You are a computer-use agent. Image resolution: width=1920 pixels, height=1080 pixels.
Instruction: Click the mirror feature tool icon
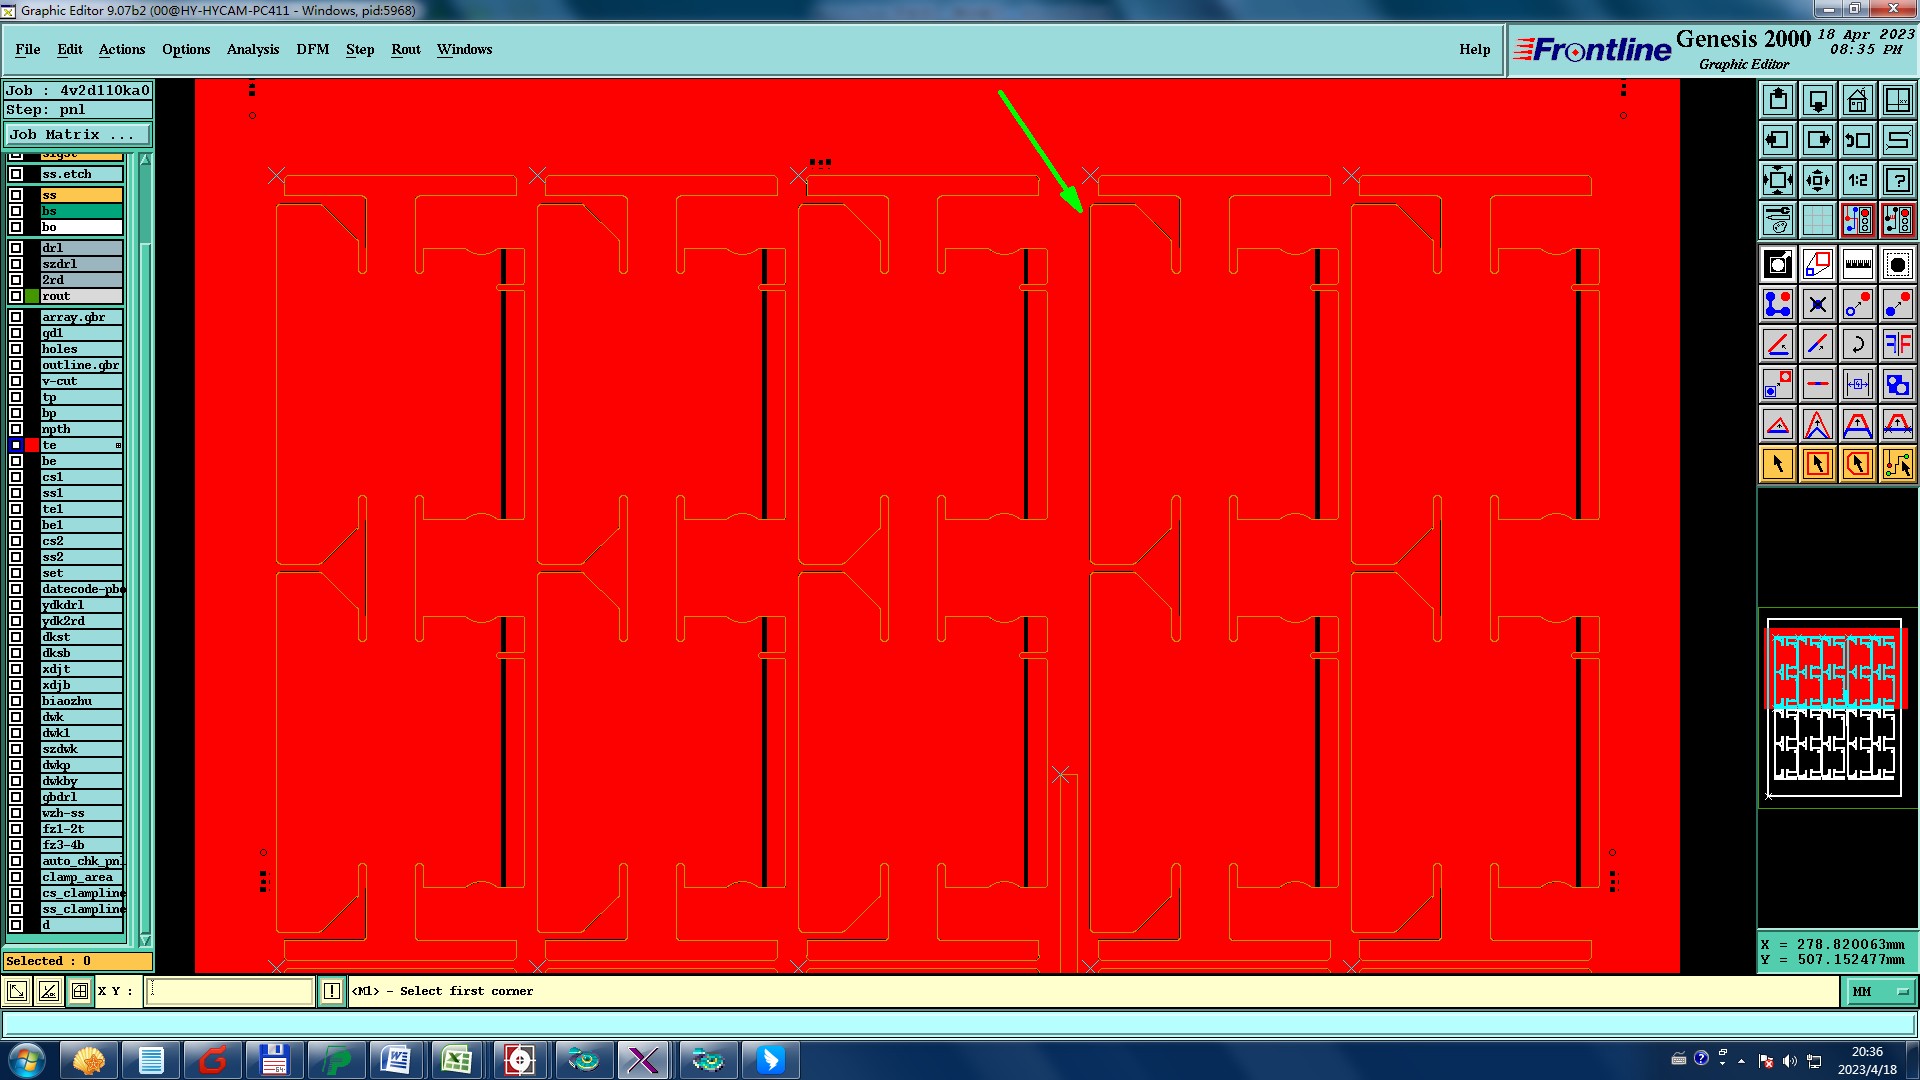(x=1897, y=345)
